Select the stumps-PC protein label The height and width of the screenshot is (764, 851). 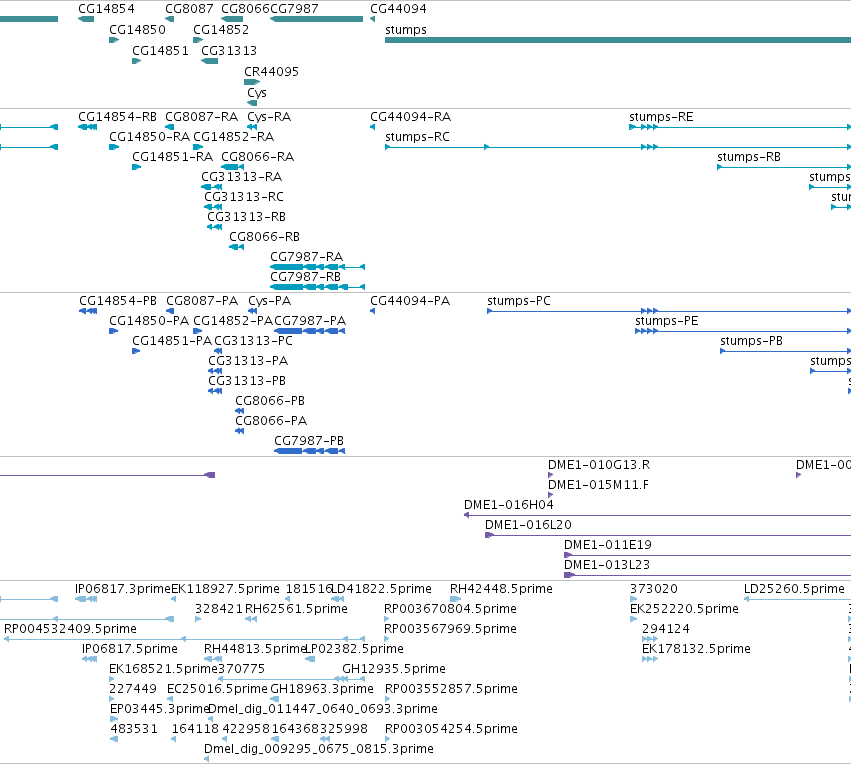click(519, 301)
